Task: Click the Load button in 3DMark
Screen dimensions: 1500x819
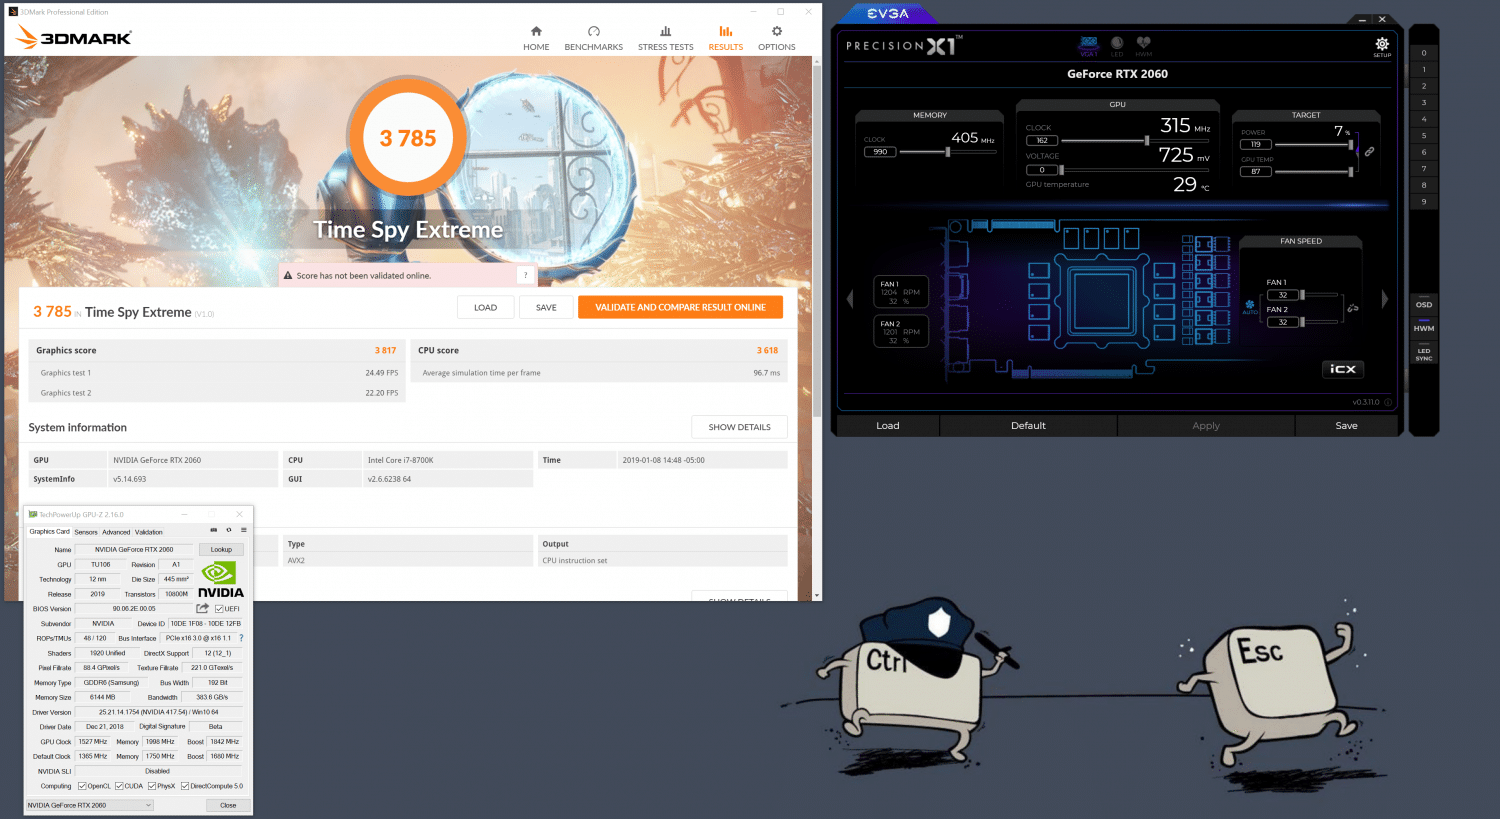Action: point(485,307)
